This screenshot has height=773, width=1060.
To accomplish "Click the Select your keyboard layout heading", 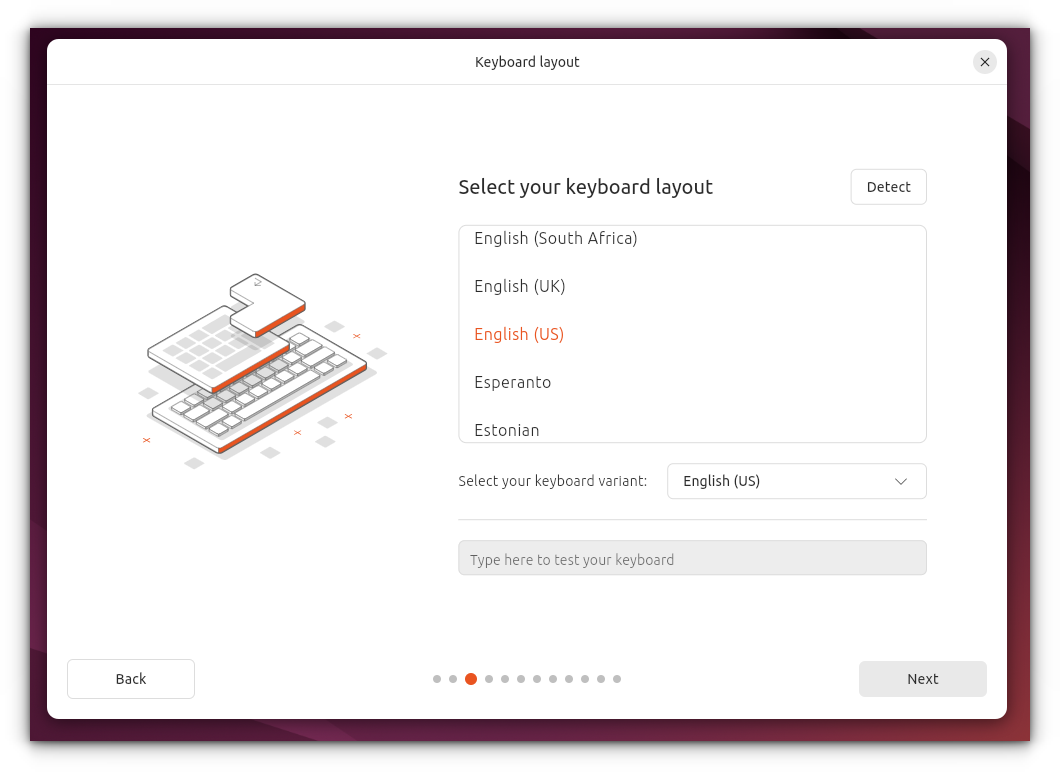I will pyautogui.click(x=585, y=186).
